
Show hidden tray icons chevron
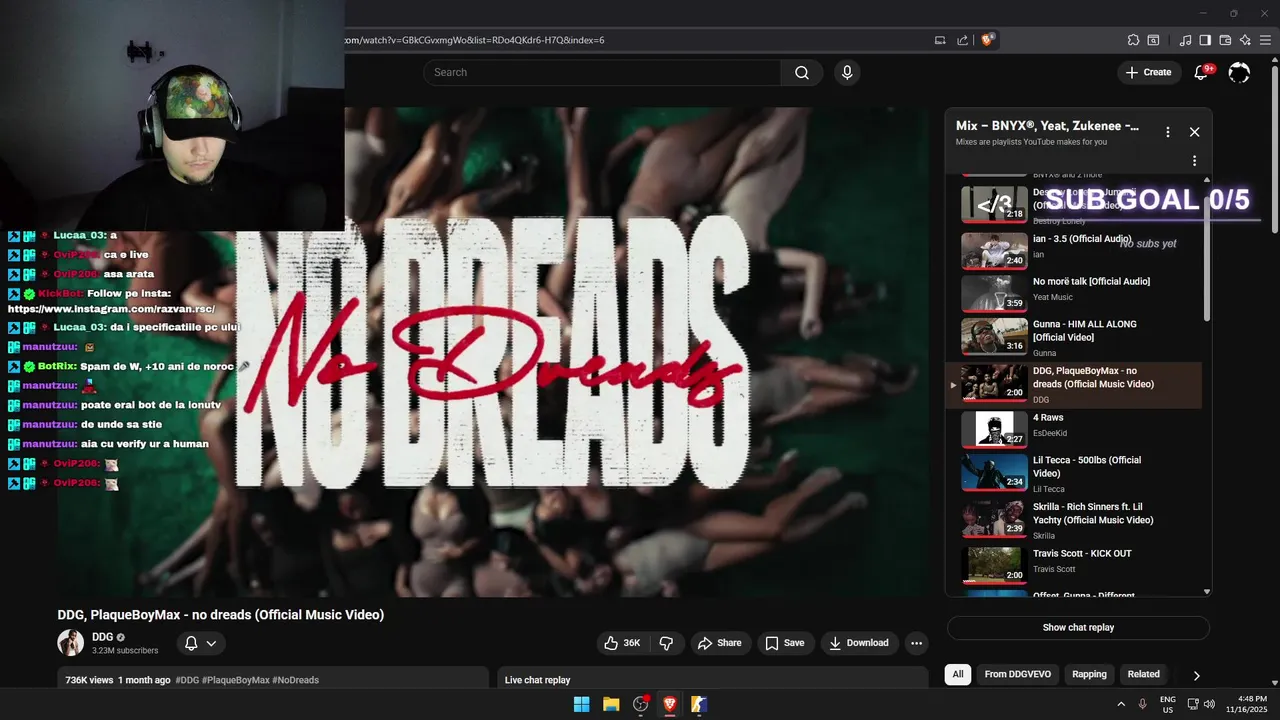1120,704
